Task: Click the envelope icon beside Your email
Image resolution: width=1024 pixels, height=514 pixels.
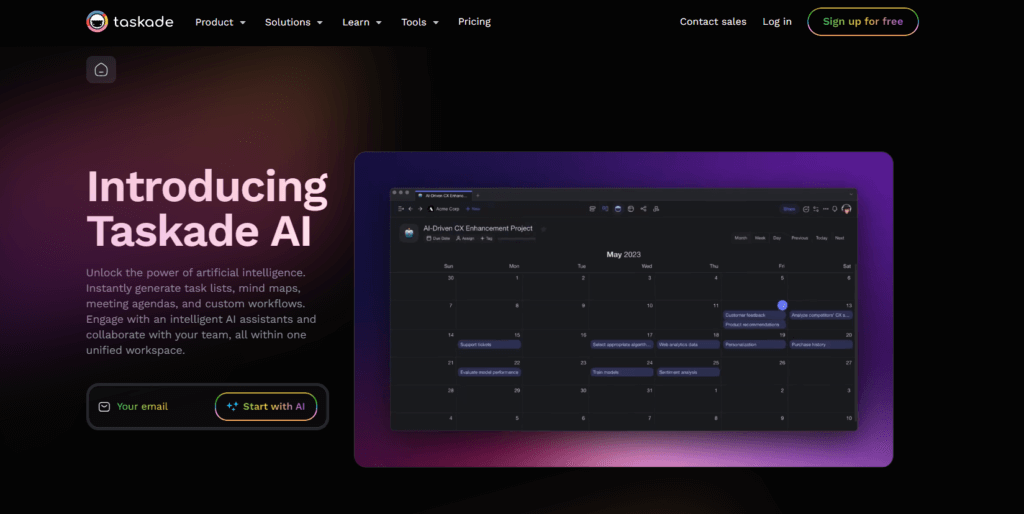Action: tap(104, 407)
